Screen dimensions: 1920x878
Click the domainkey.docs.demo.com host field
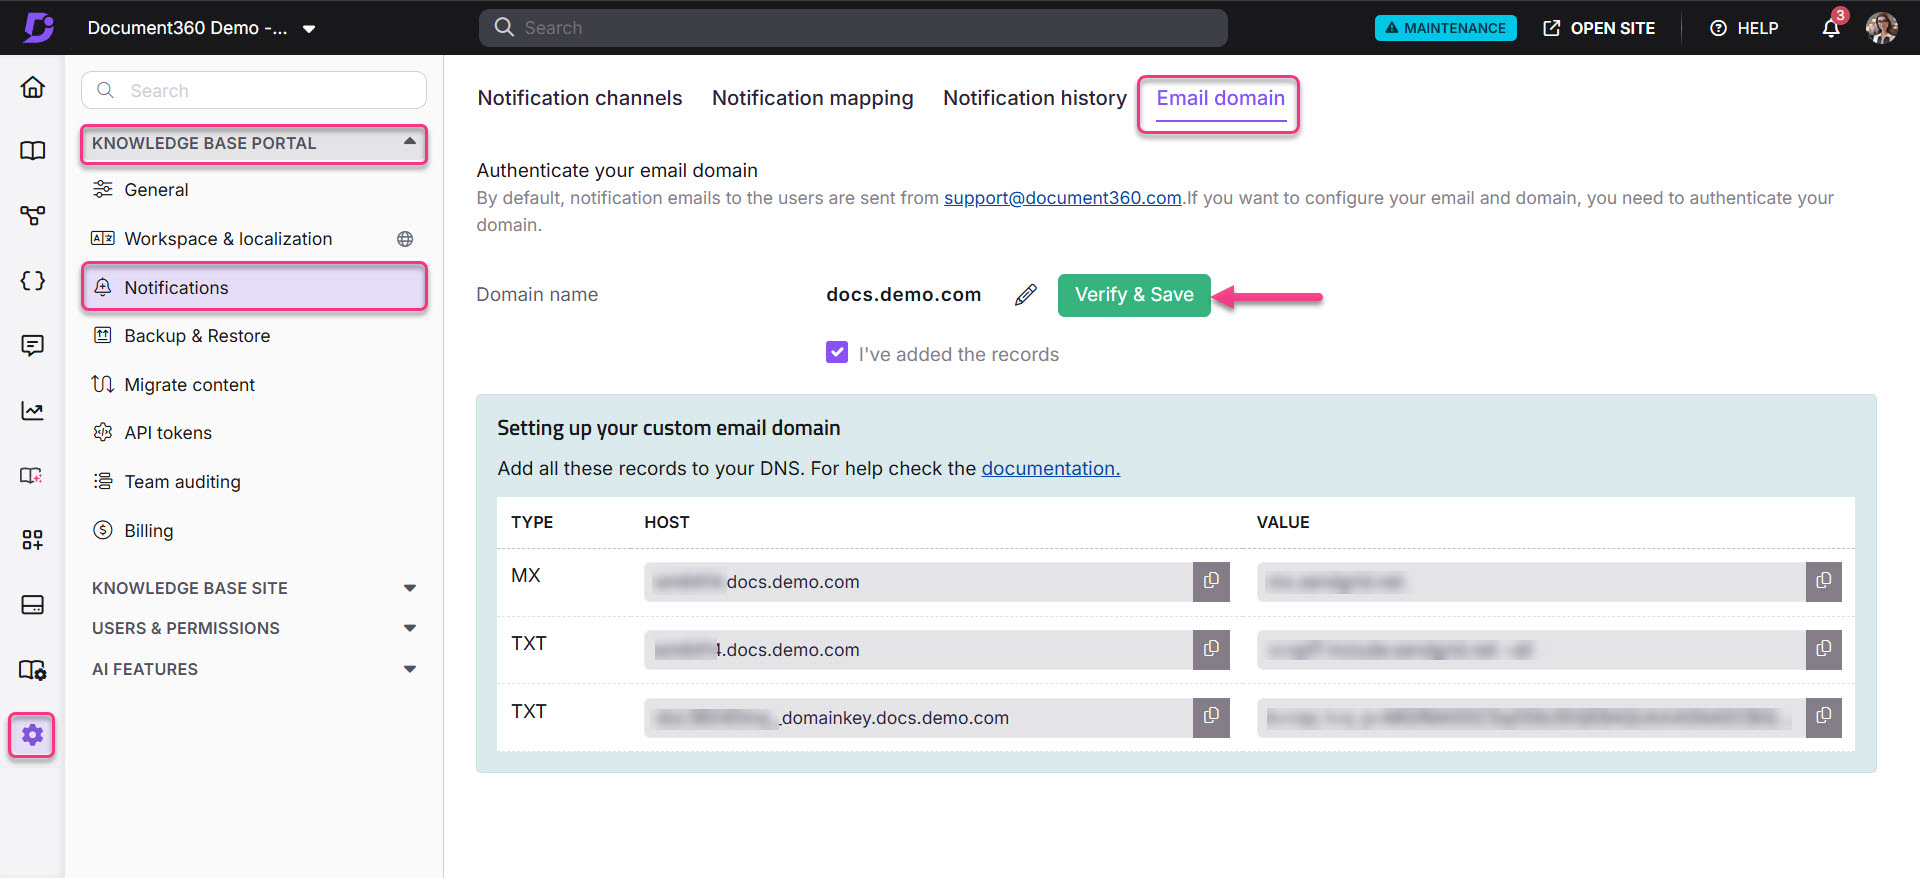pyautogui.click(x=918, y=717)
